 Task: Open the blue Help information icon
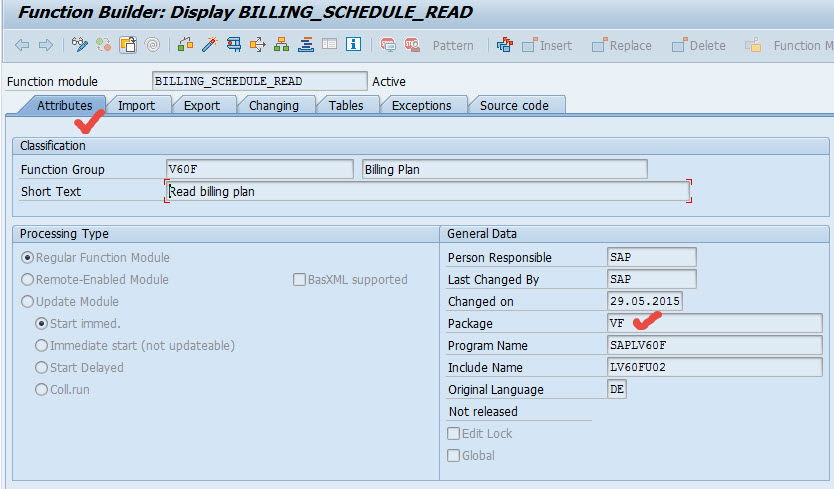click(353, 45)
